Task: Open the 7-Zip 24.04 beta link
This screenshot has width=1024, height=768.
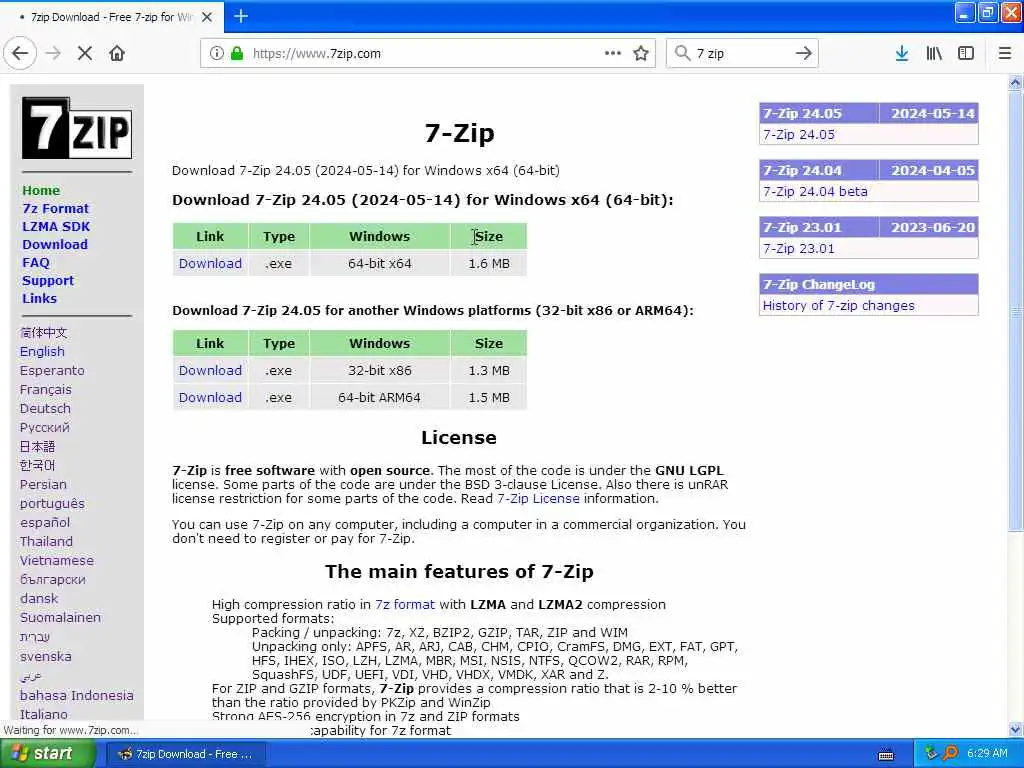Action: pos(815,191)
